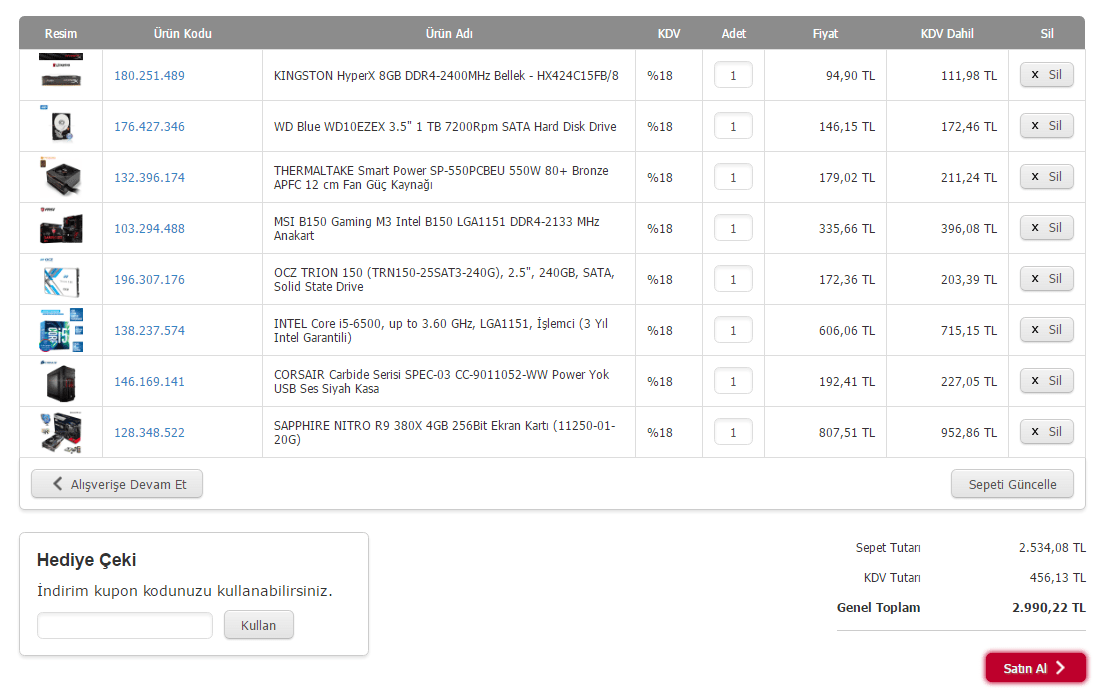Click the WD Blue hard disk thumbnail
1106x690 pixels.
(61, 124)
